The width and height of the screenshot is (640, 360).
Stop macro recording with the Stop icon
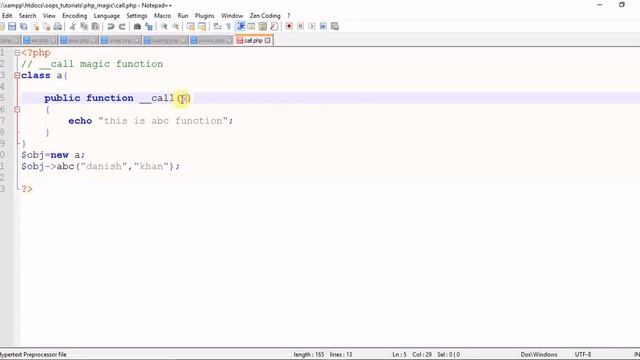[x=300, y=27]
